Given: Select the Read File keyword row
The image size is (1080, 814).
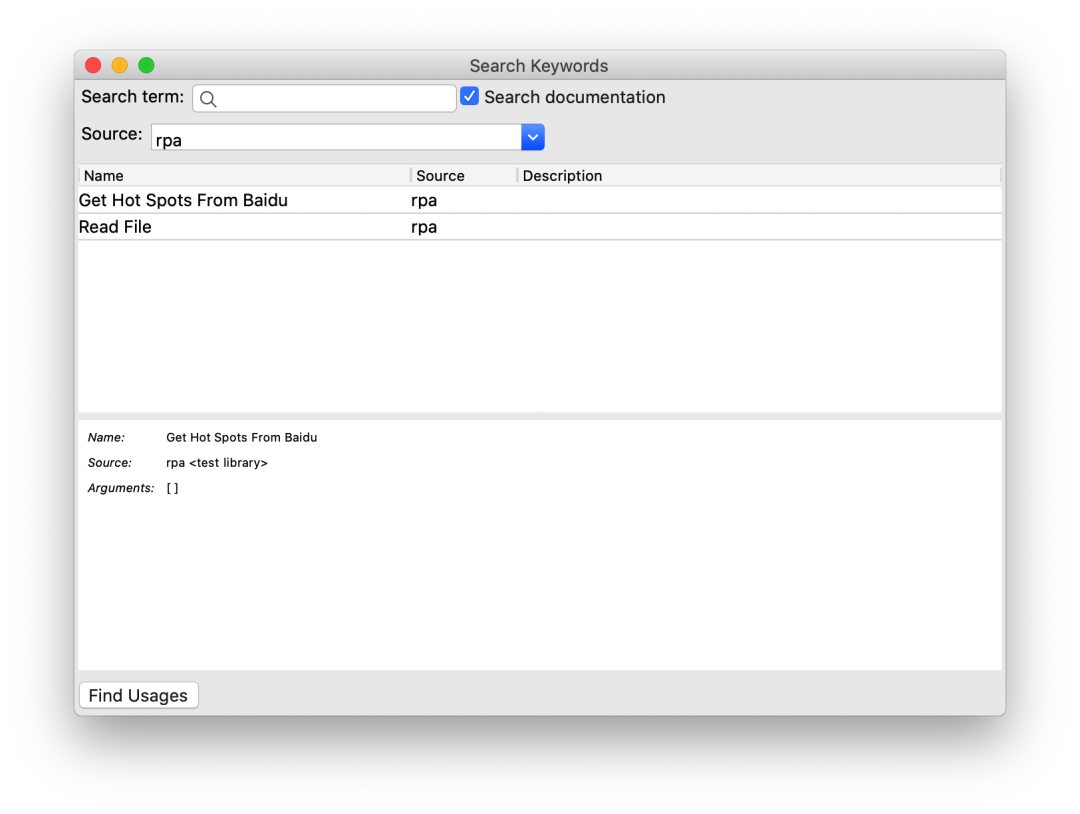Looking at the screenshot, I should (x=539, y=227).
